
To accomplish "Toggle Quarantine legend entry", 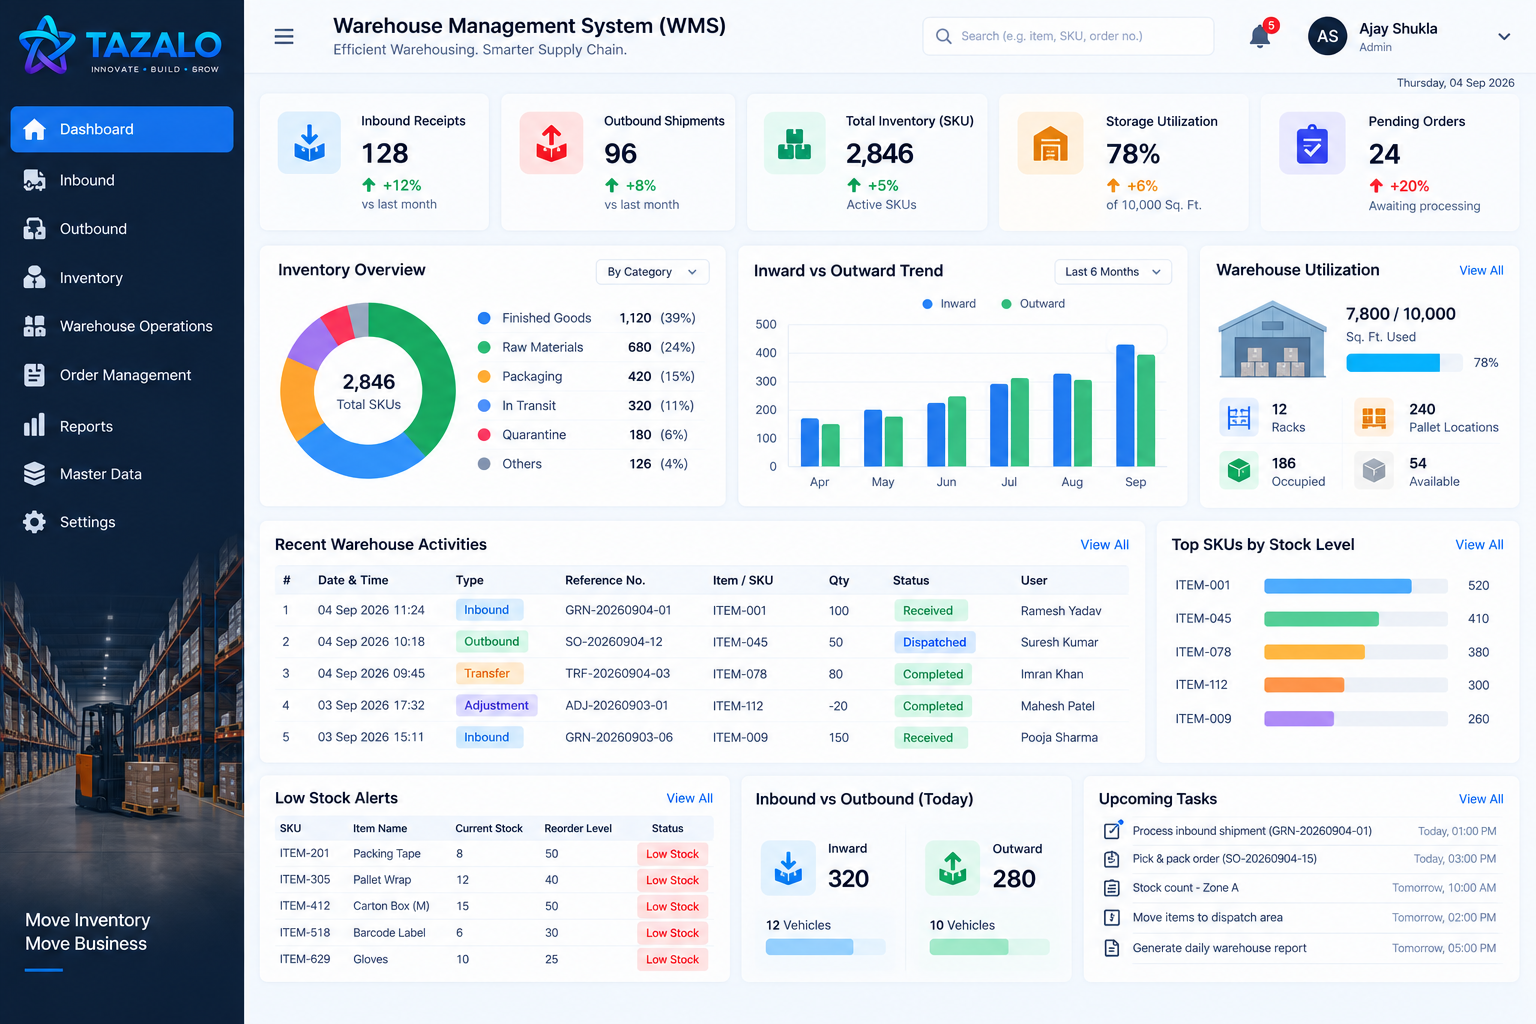I will (x=586, y=434).
